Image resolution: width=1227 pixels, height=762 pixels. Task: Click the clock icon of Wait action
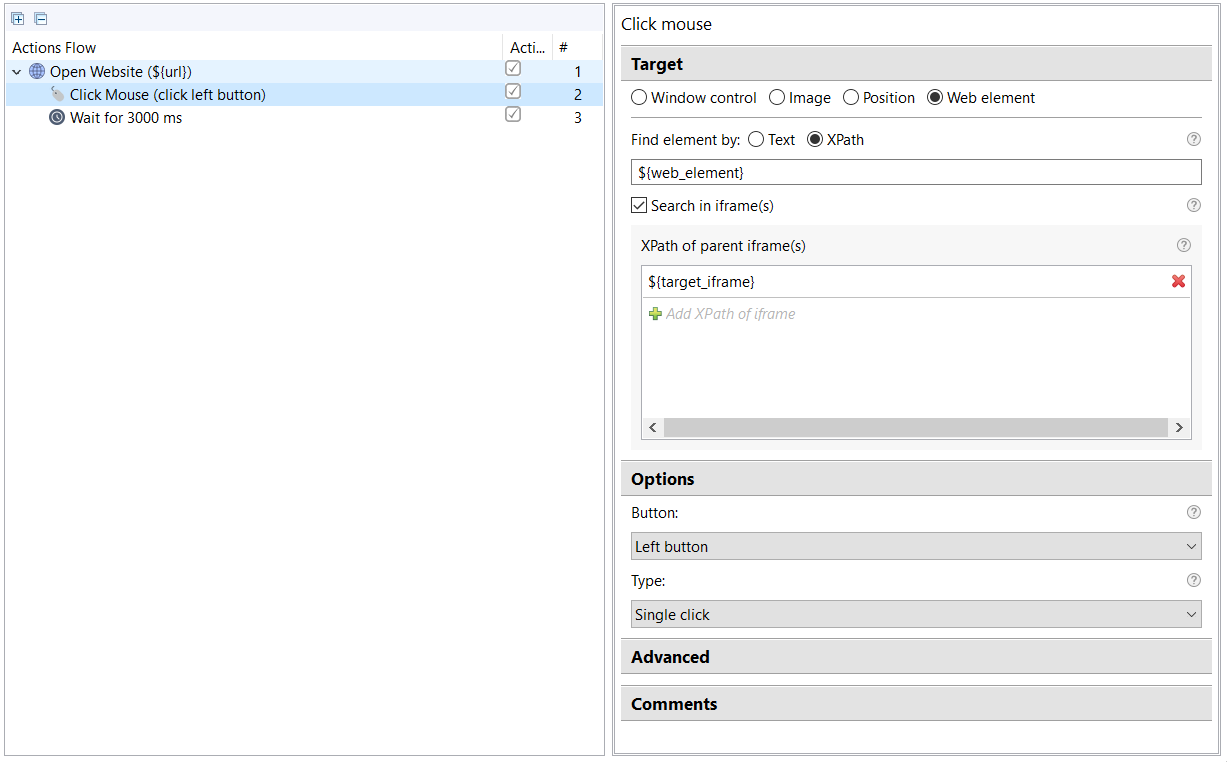click(57, 117)
